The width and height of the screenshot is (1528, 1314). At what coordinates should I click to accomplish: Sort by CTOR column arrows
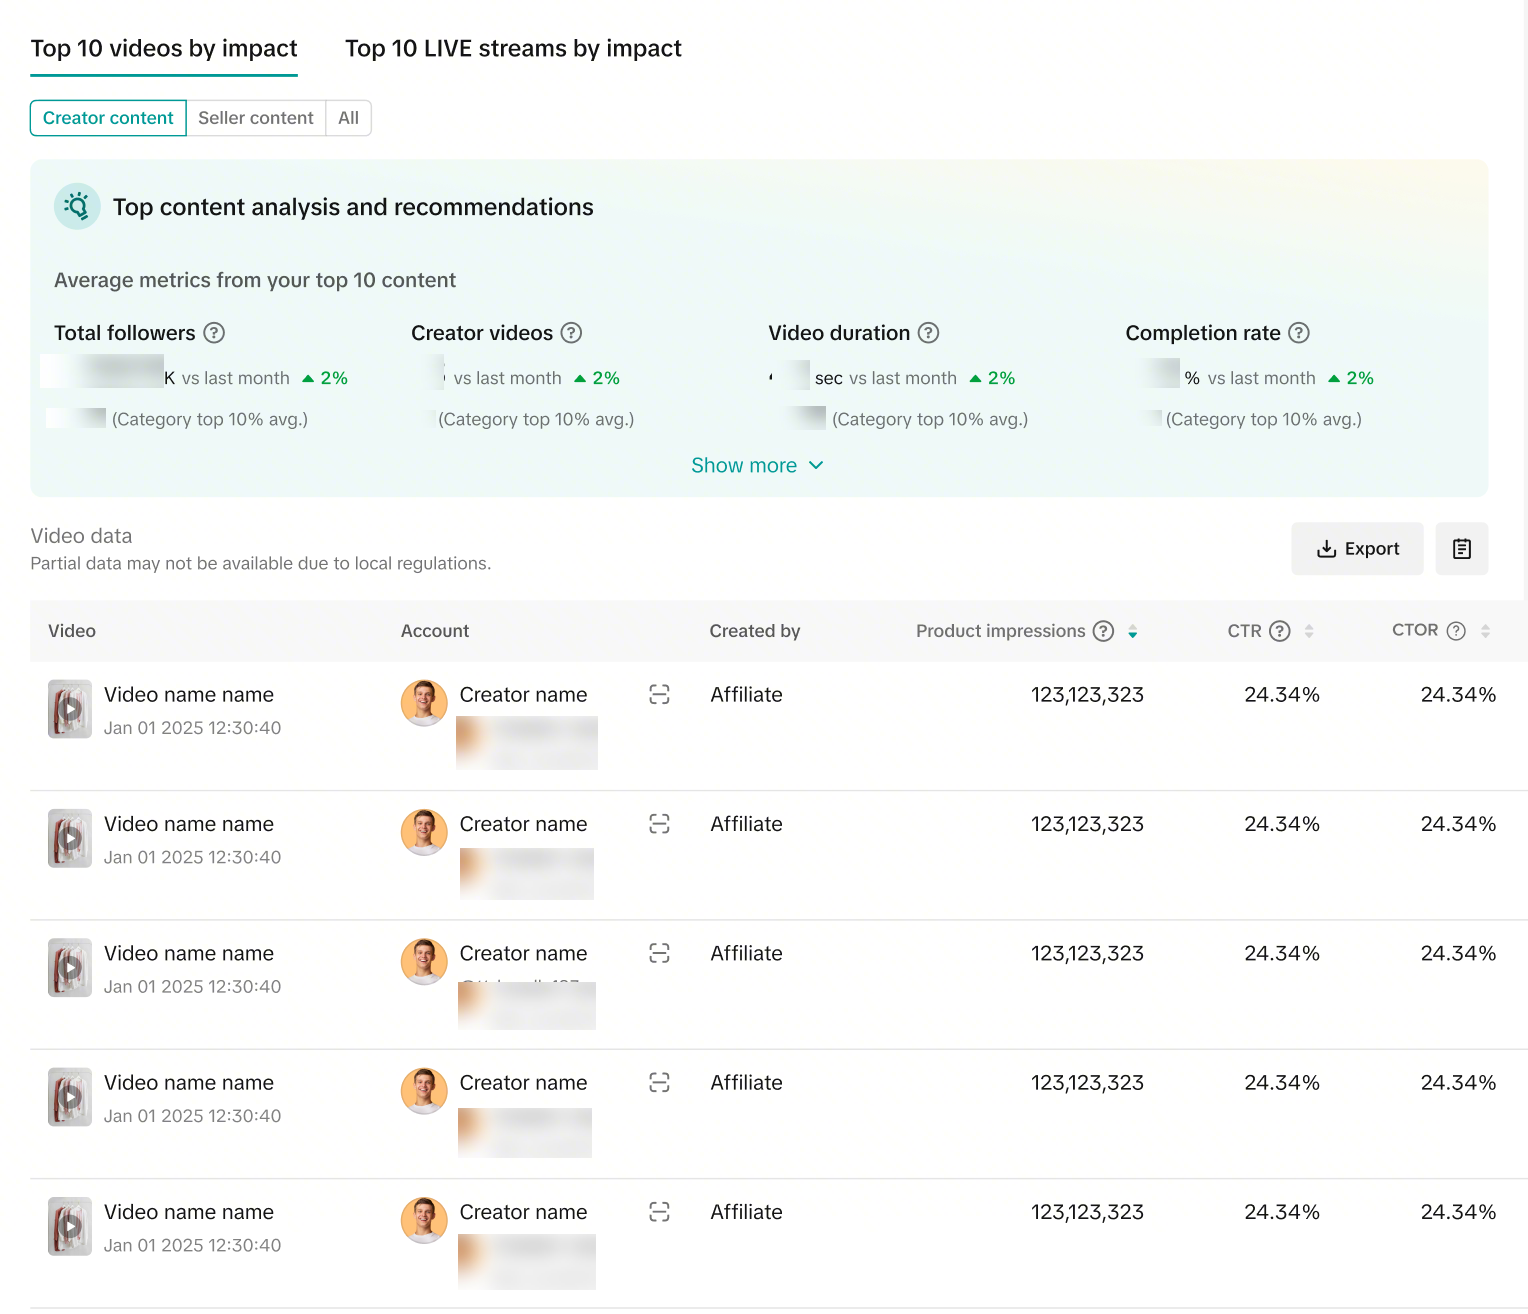coord(1485,632)
